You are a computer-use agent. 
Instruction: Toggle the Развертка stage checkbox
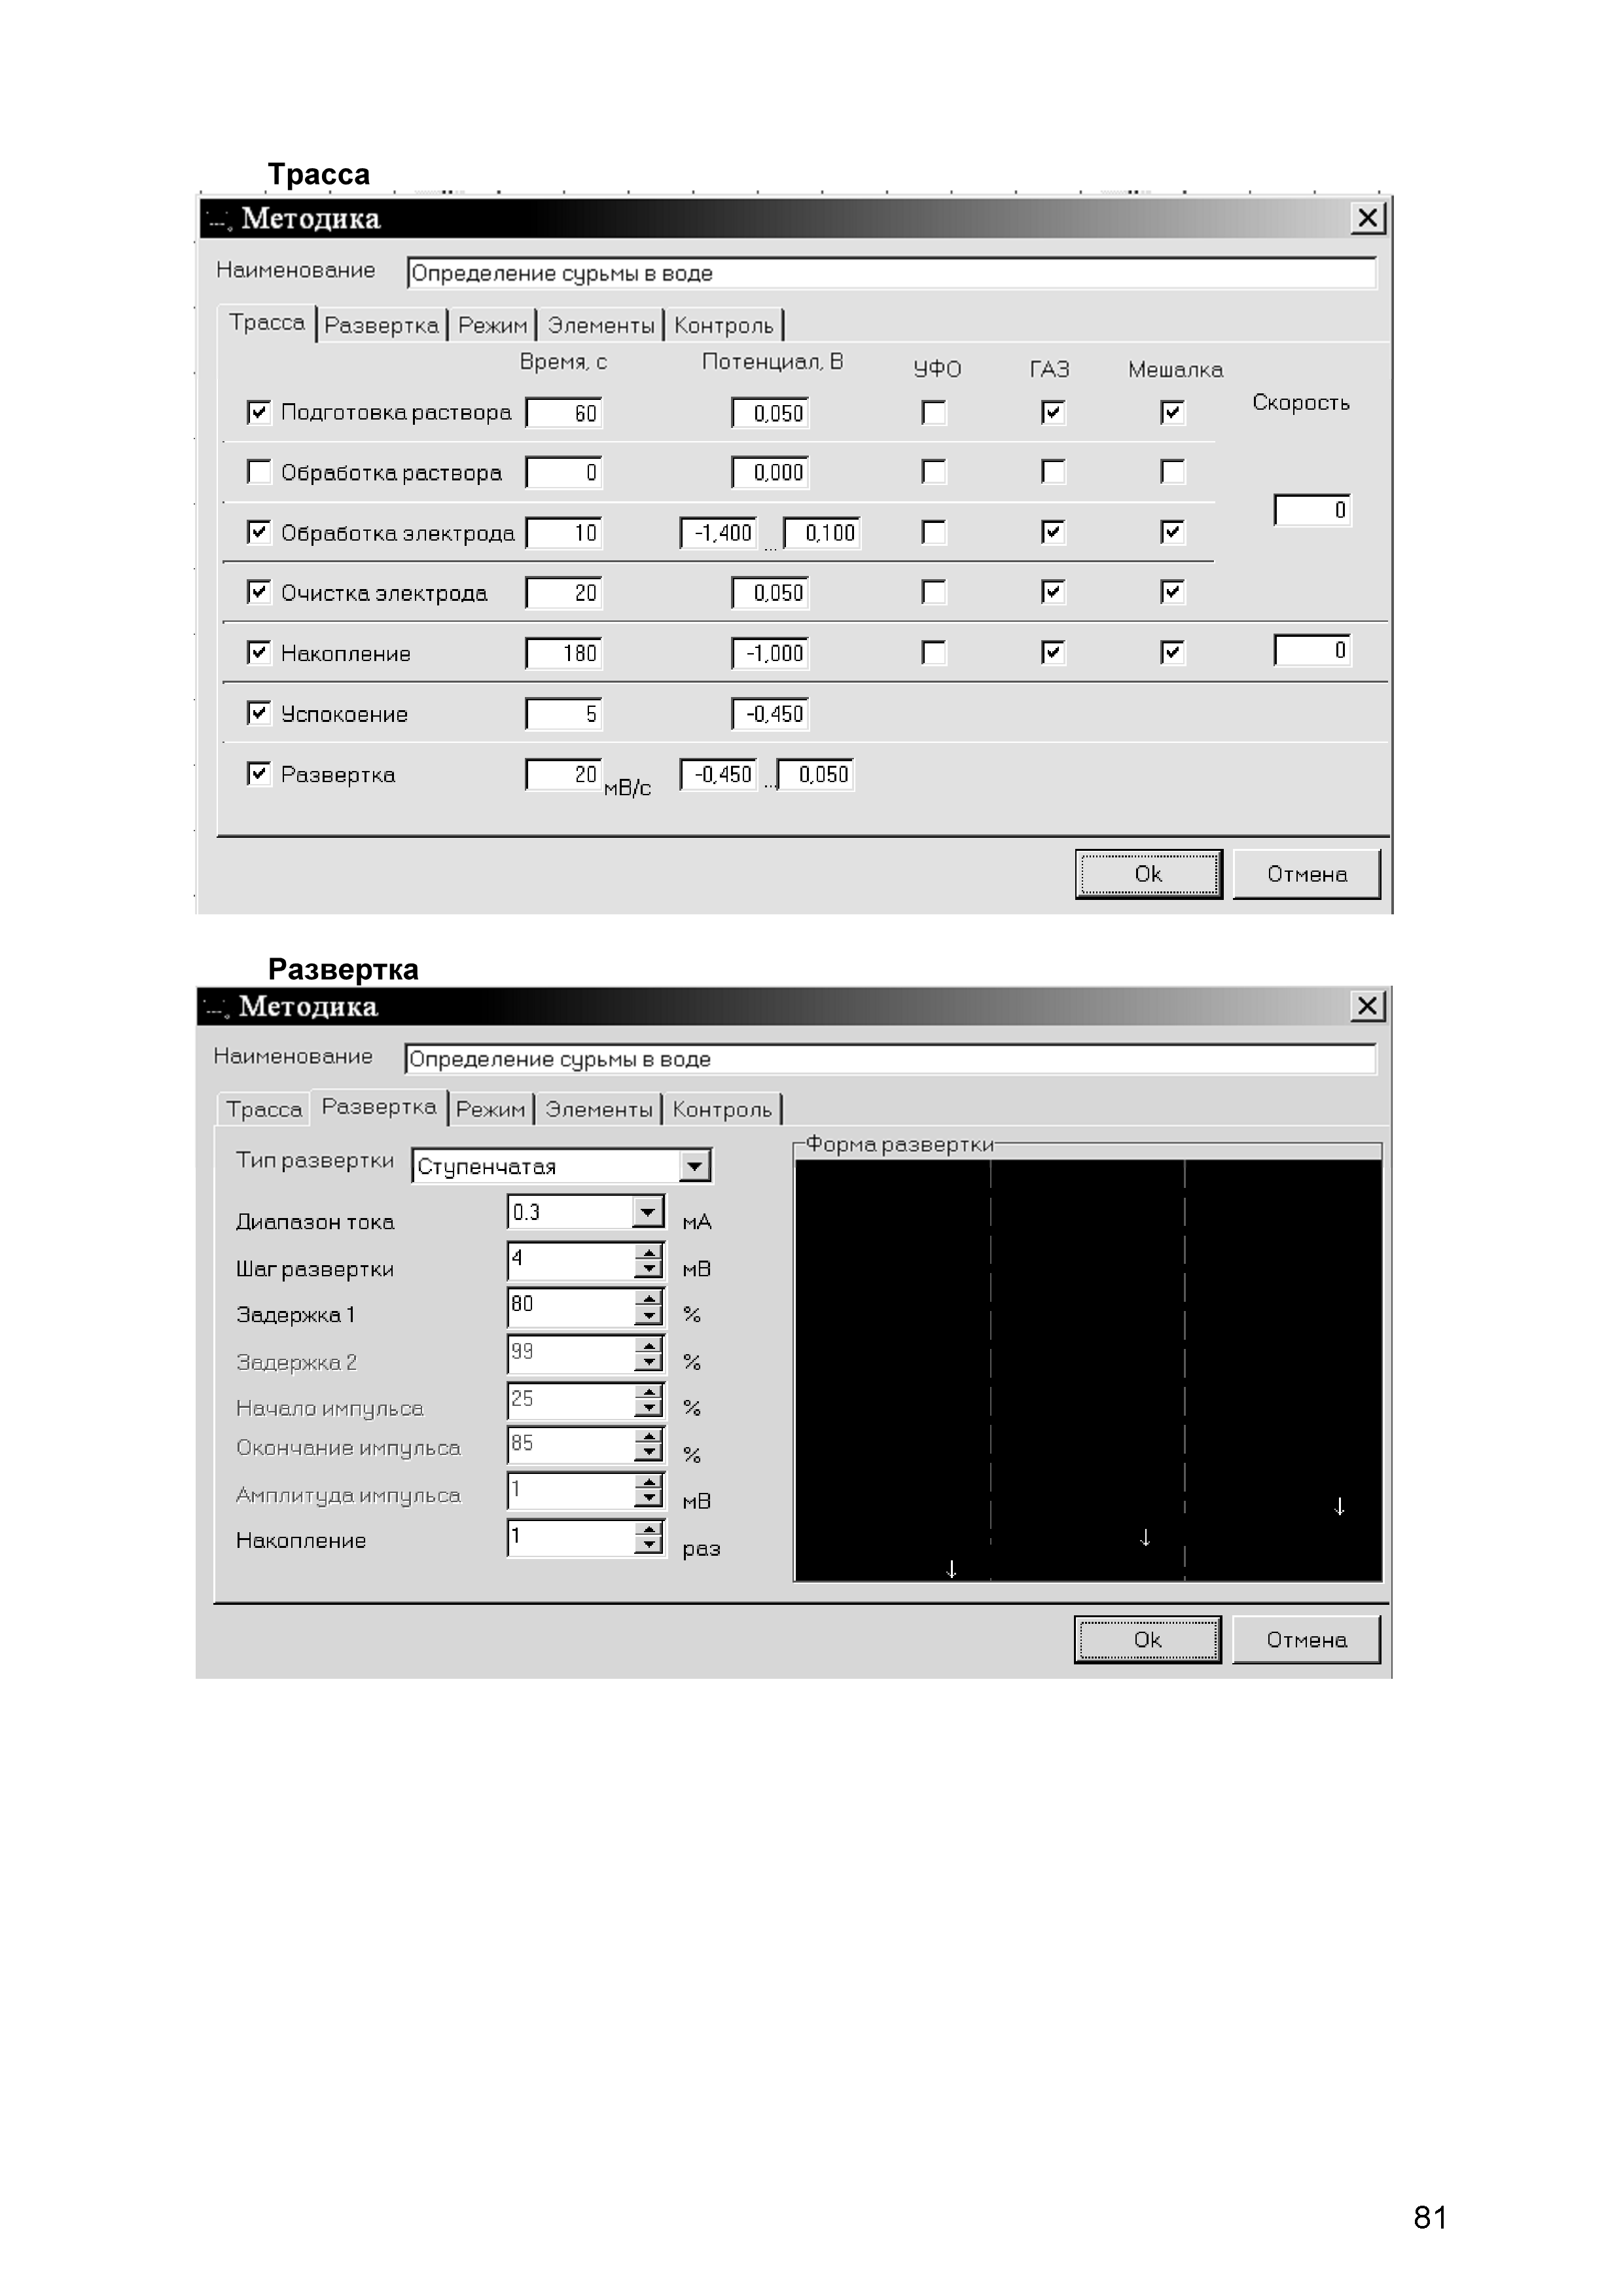click(259, 774)
